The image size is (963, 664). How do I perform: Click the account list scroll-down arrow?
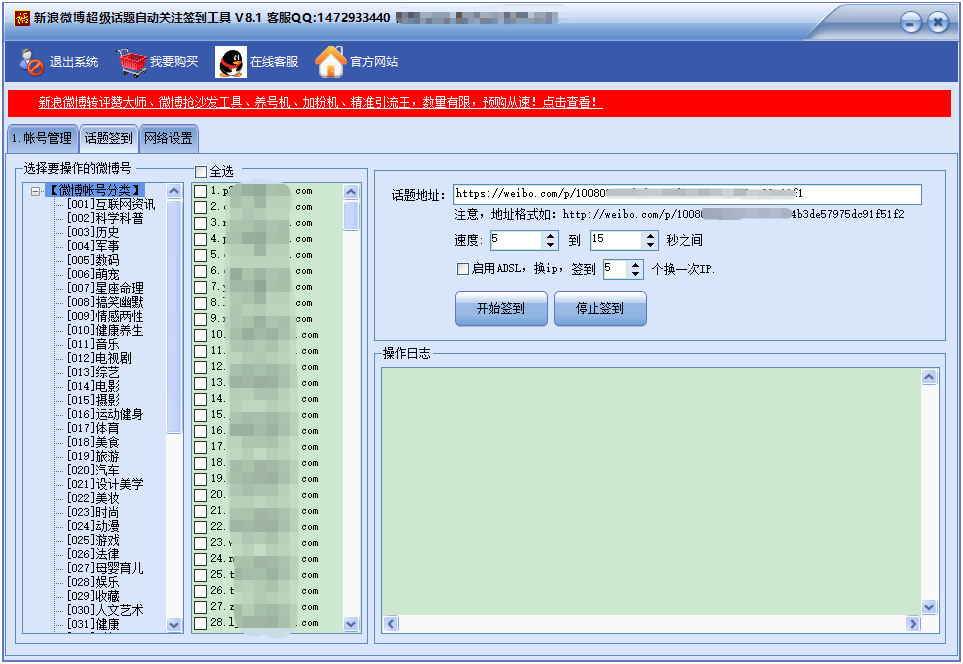(x=351, y=624)
